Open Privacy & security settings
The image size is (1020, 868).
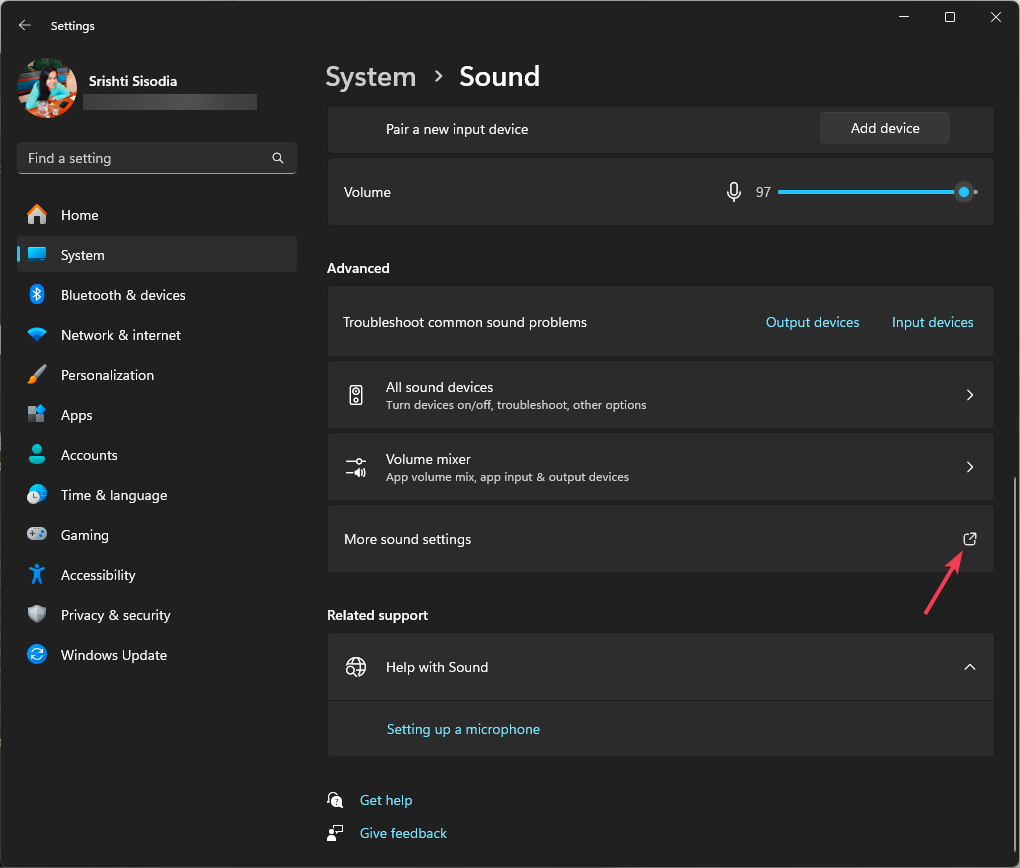[x=157, y=615]
